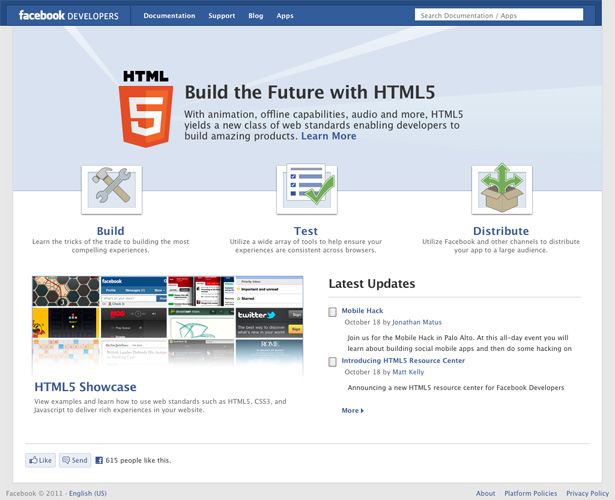Image resolution: width=615 pixels, height=500 pixels.
Task: Click the Introducing HTML5 Resource Center note icon
Action: pos(332,362)
